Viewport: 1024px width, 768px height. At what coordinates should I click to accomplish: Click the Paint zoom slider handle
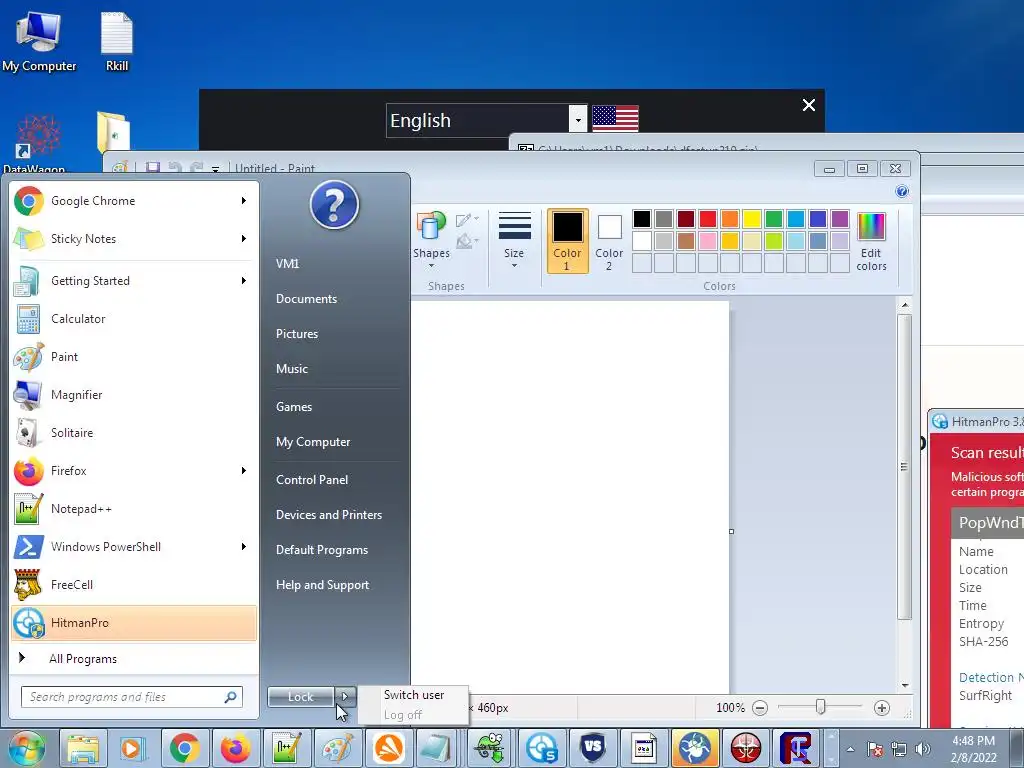[x=821, y=707]
